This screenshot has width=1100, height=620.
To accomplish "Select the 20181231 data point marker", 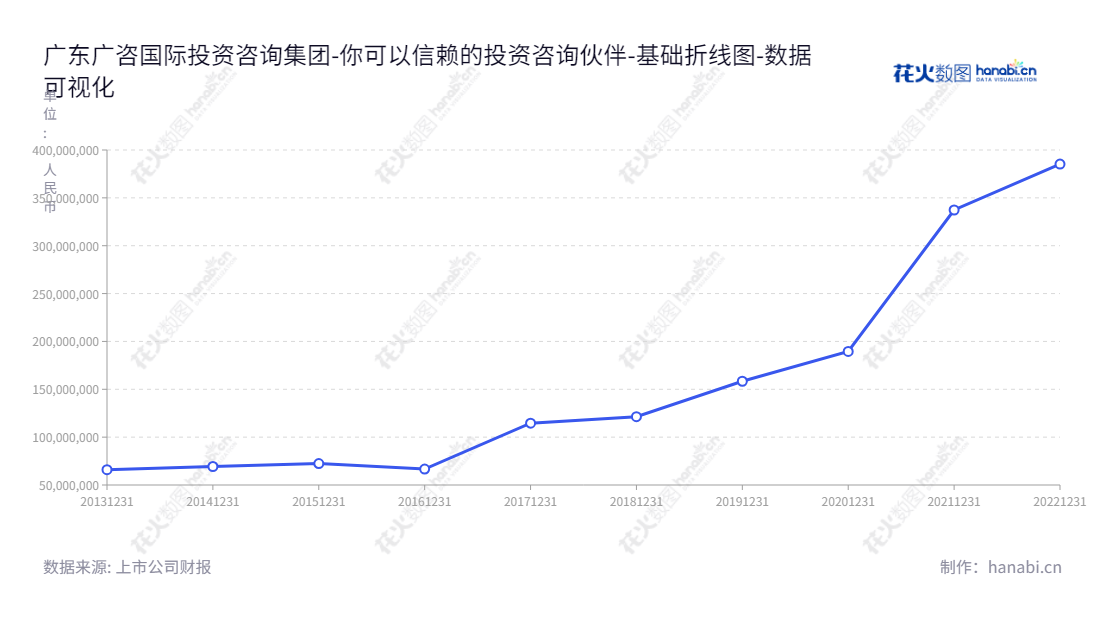I will (636, 417).
